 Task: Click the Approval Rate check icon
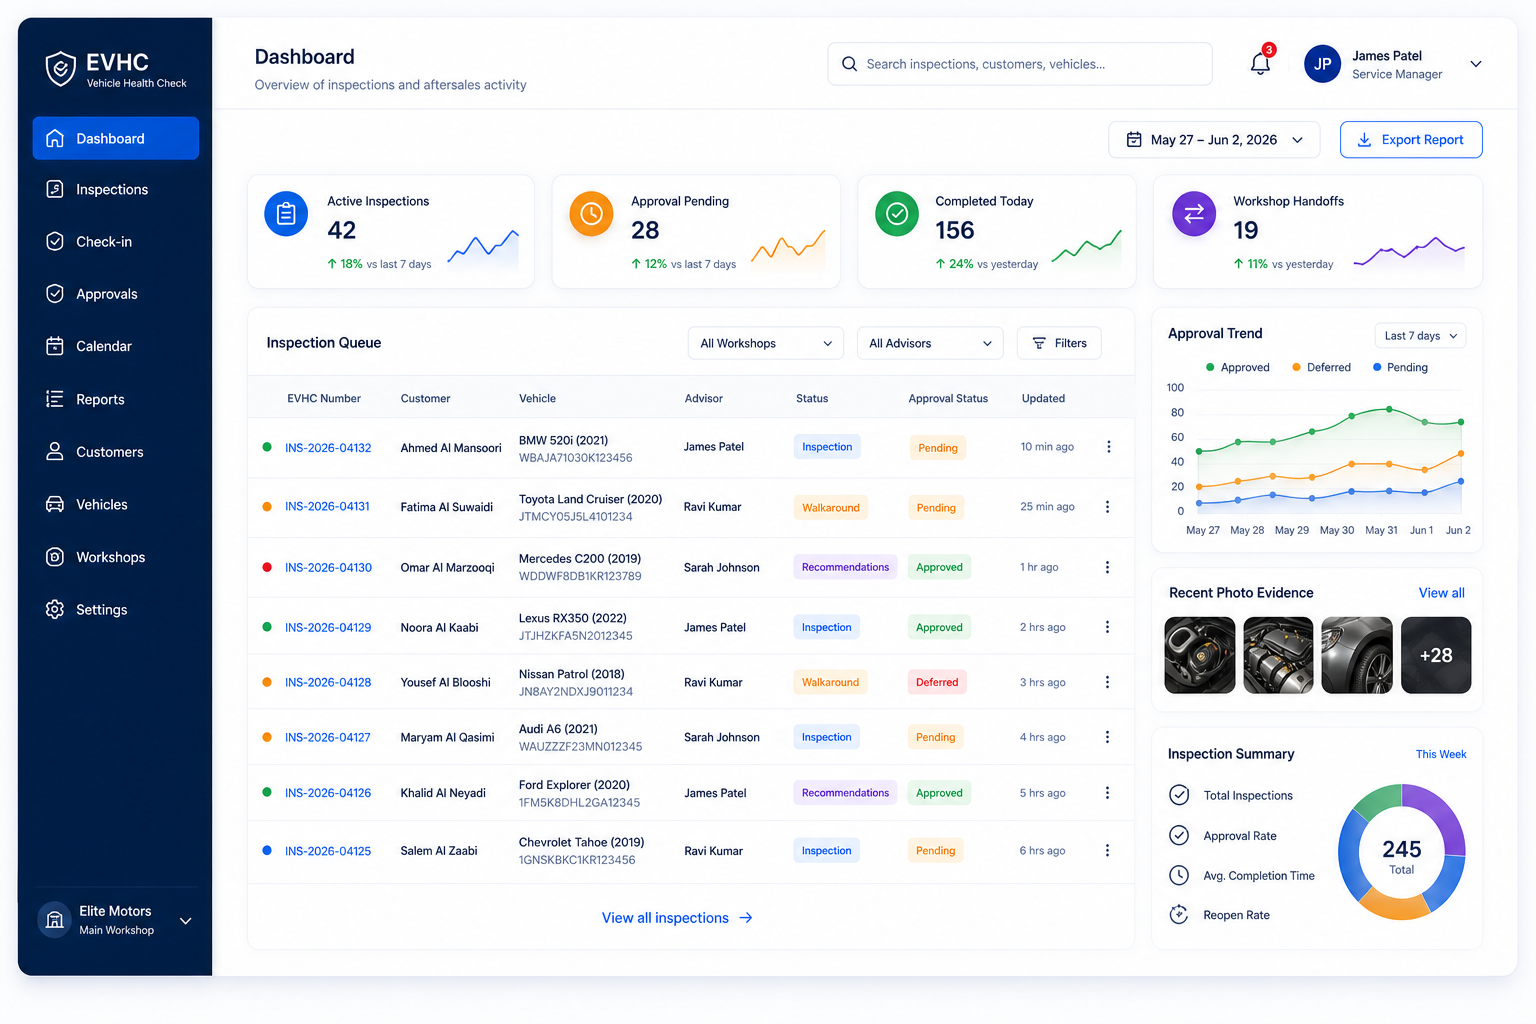pos(1179,835)
